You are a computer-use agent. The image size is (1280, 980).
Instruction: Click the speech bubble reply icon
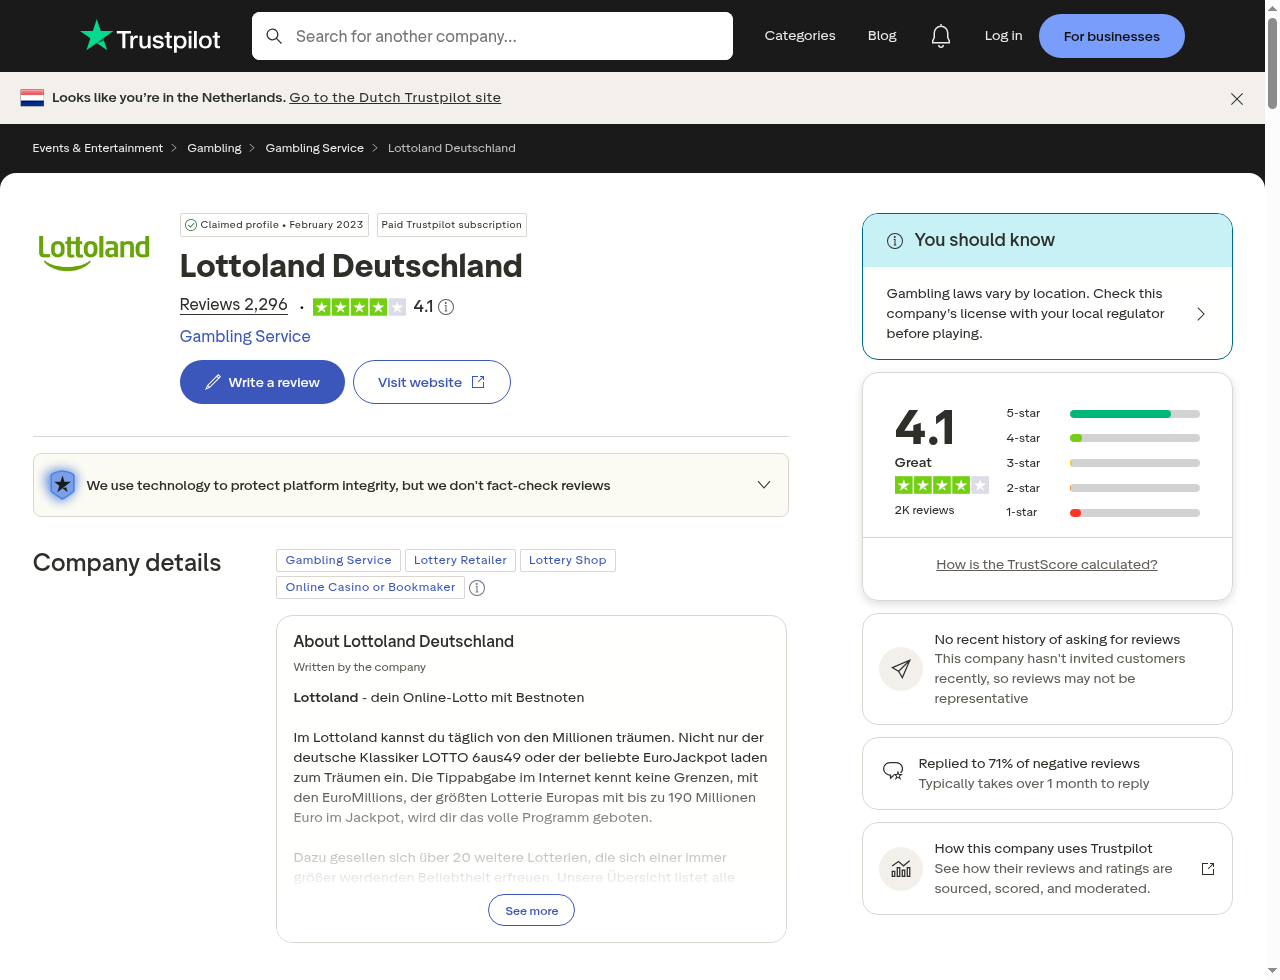[x=893, y=770]
